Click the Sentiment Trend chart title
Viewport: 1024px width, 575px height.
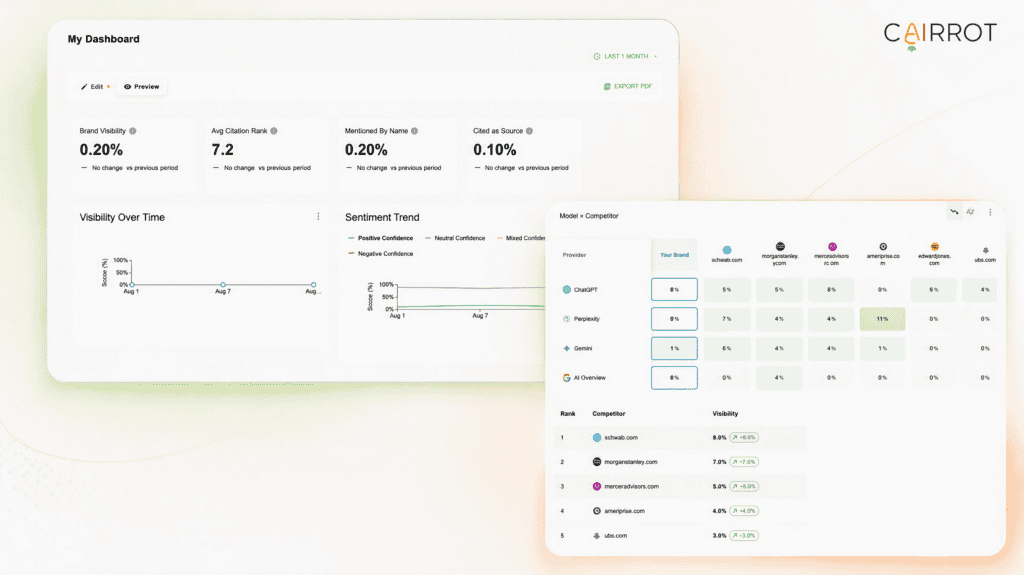(382, 217)
